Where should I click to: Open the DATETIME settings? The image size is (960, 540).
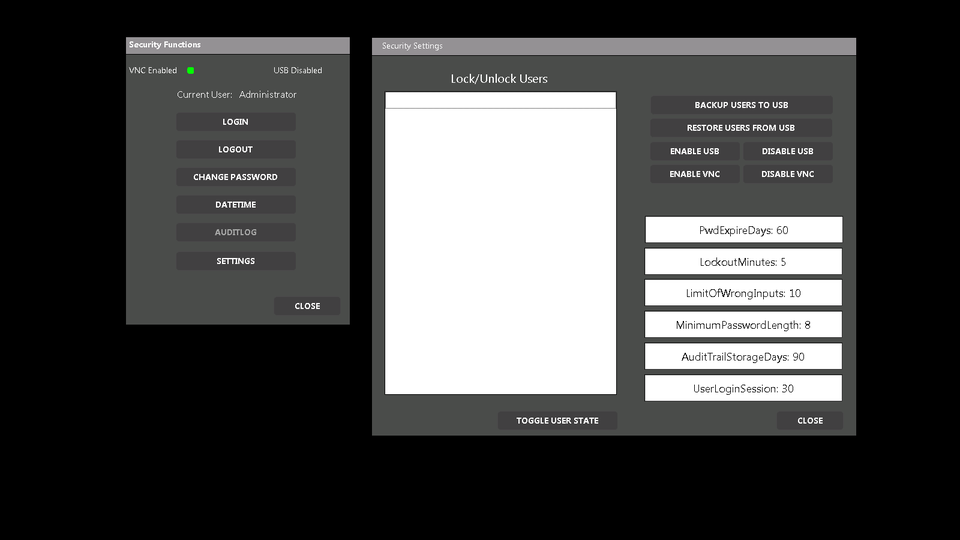pyautogui.click(x=236, y=205)
